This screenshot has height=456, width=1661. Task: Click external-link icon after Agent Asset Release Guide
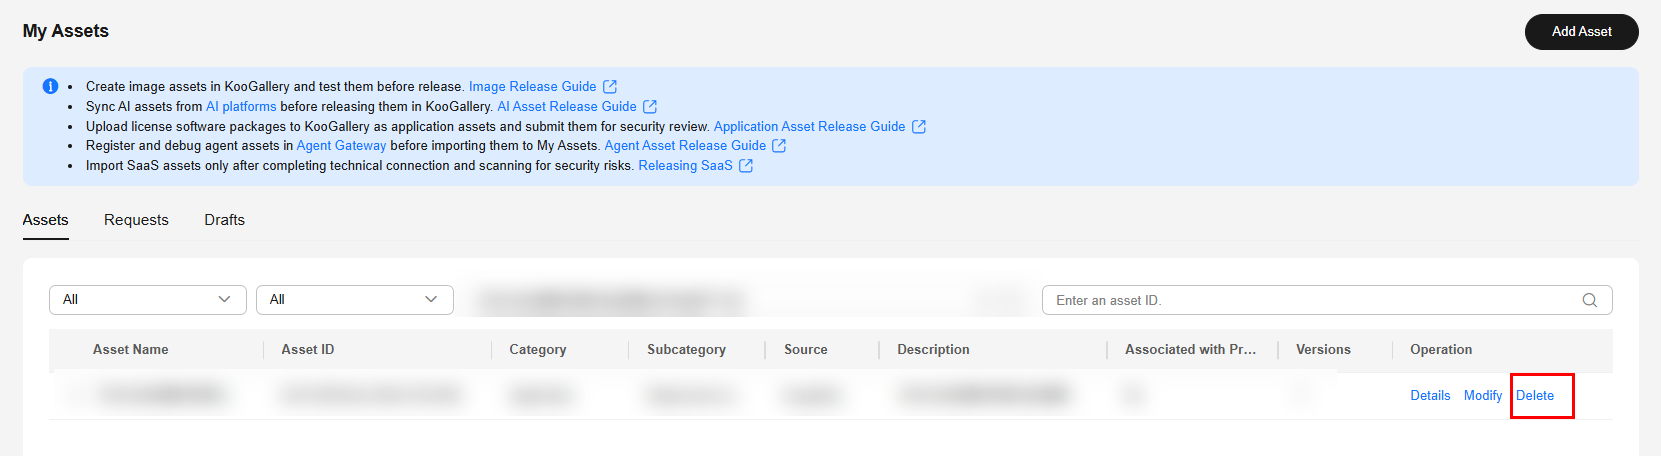[779, 146]
